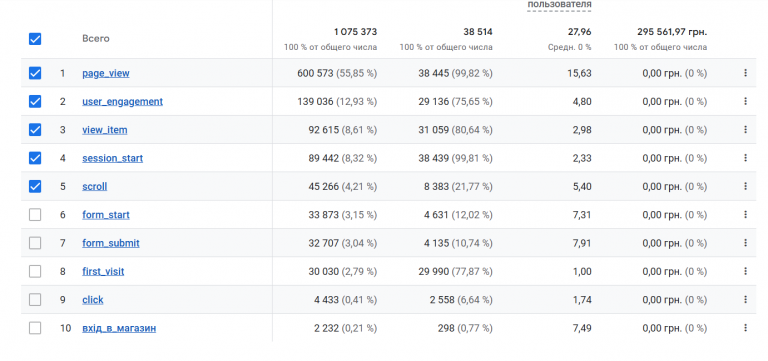Open the three-dot menu for user_engagement row
This screenshot has height=361, width=768.
745,101
